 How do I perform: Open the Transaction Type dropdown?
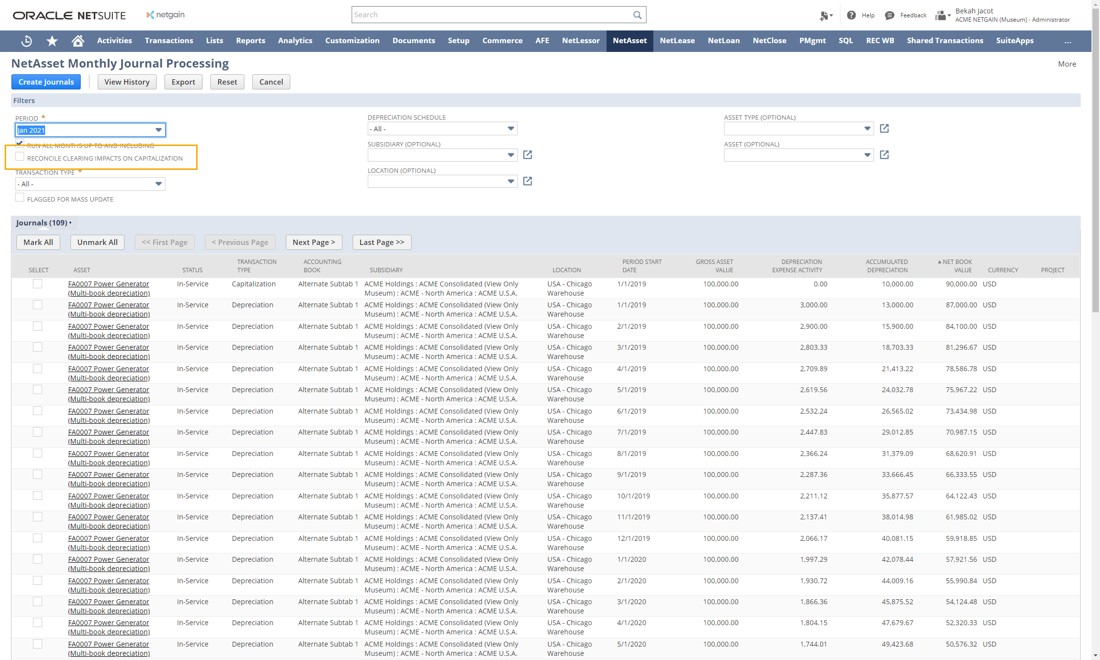tap(90, 184)
